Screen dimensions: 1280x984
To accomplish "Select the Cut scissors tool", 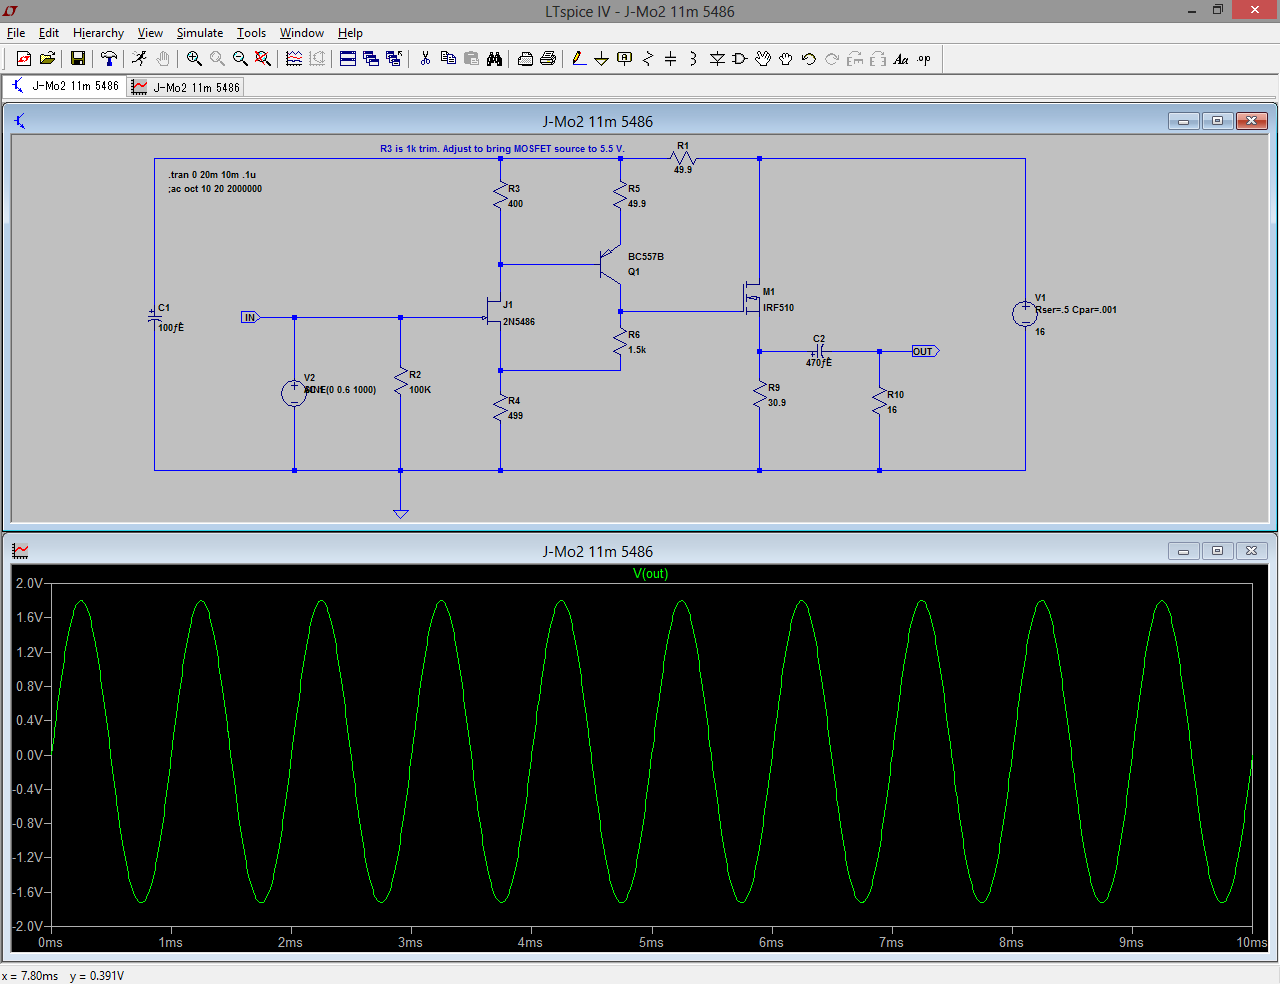I will click(x=425, y=59).
